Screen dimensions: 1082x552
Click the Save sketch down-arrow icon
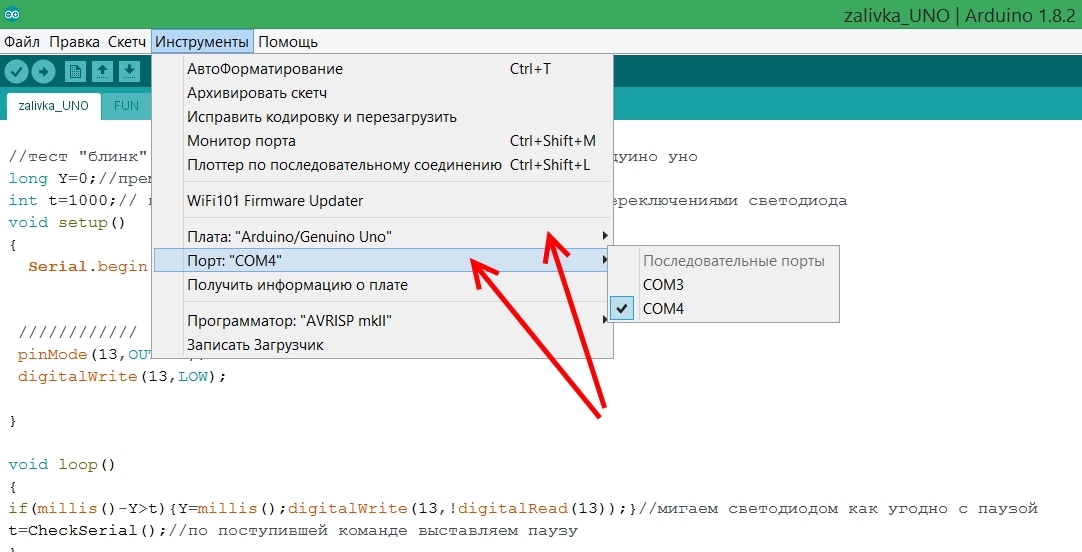pyautogui.click(x=129, y=71)
